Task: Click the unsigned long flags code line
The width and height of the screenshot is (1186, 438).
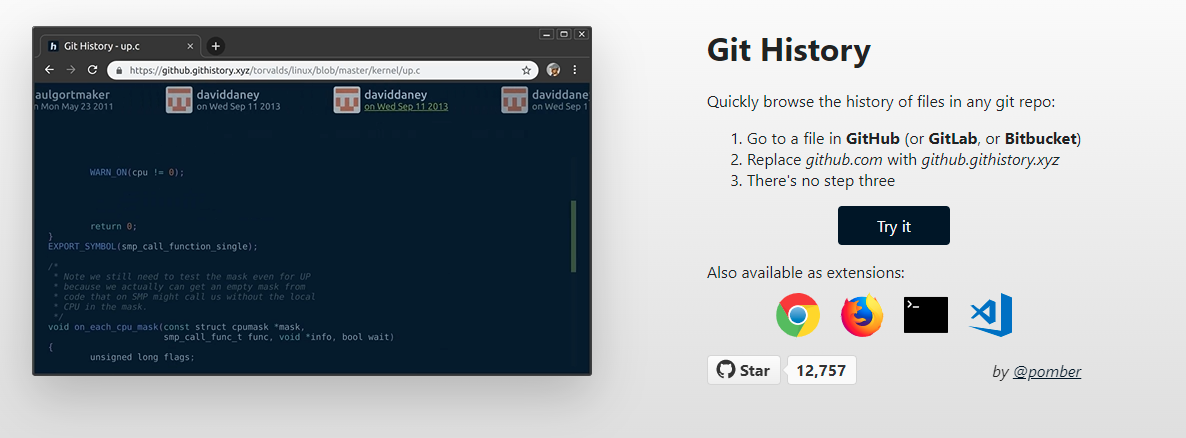Action: 142,357
